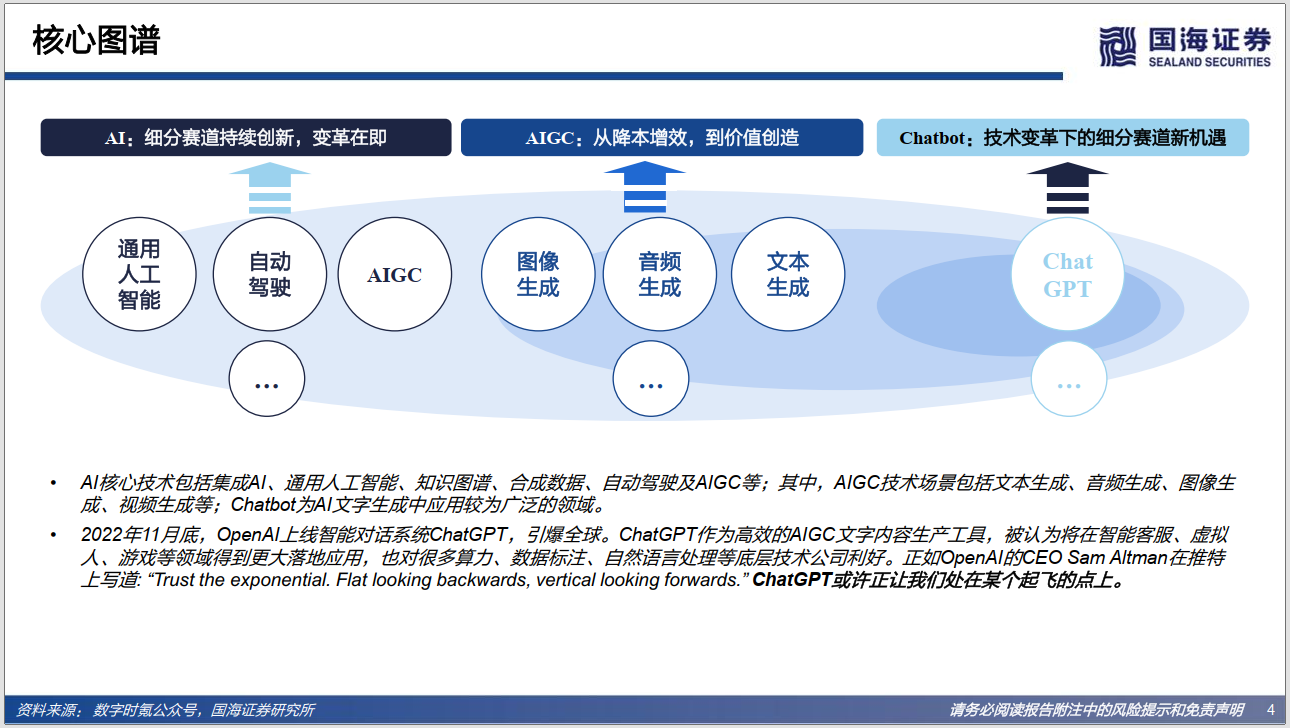The width and height of the screenshot is (1290, 728).
Task: Select the 自动驾驶 circle
Action: tap(270, 274)
